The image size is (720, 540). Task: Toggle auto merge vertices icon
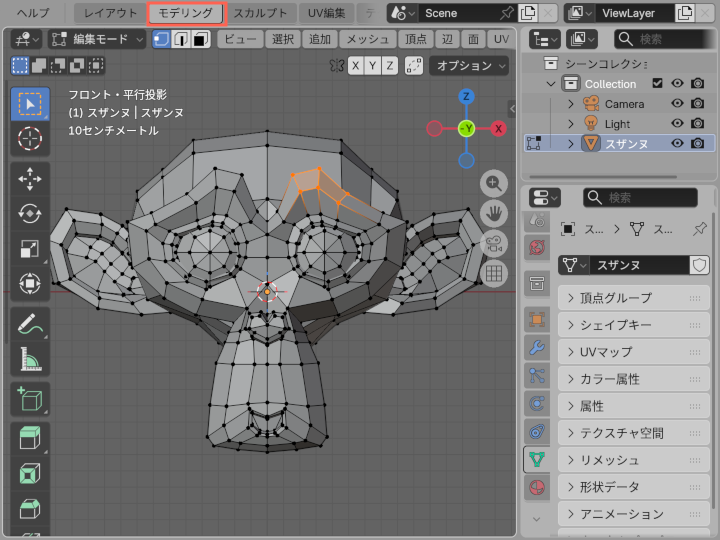coord(414,66)
